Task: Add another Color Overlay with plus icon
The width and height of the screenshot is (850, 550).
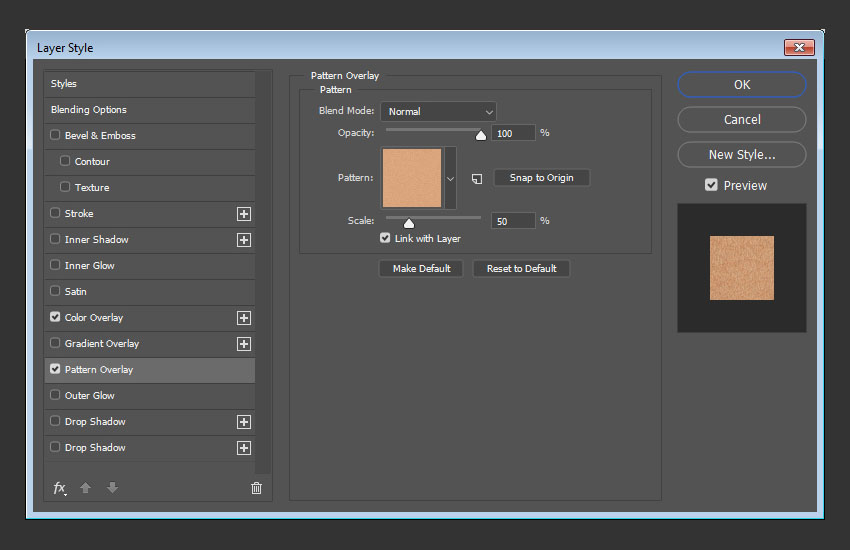Action: 243,318
